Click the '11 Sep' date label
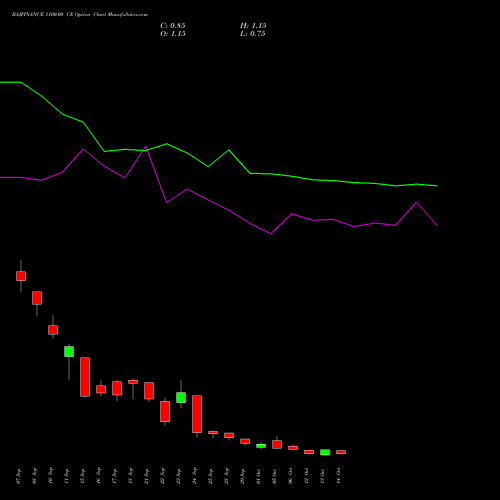Image resolution: width=500 pixels, height=500 pixels. coord(67,476)
